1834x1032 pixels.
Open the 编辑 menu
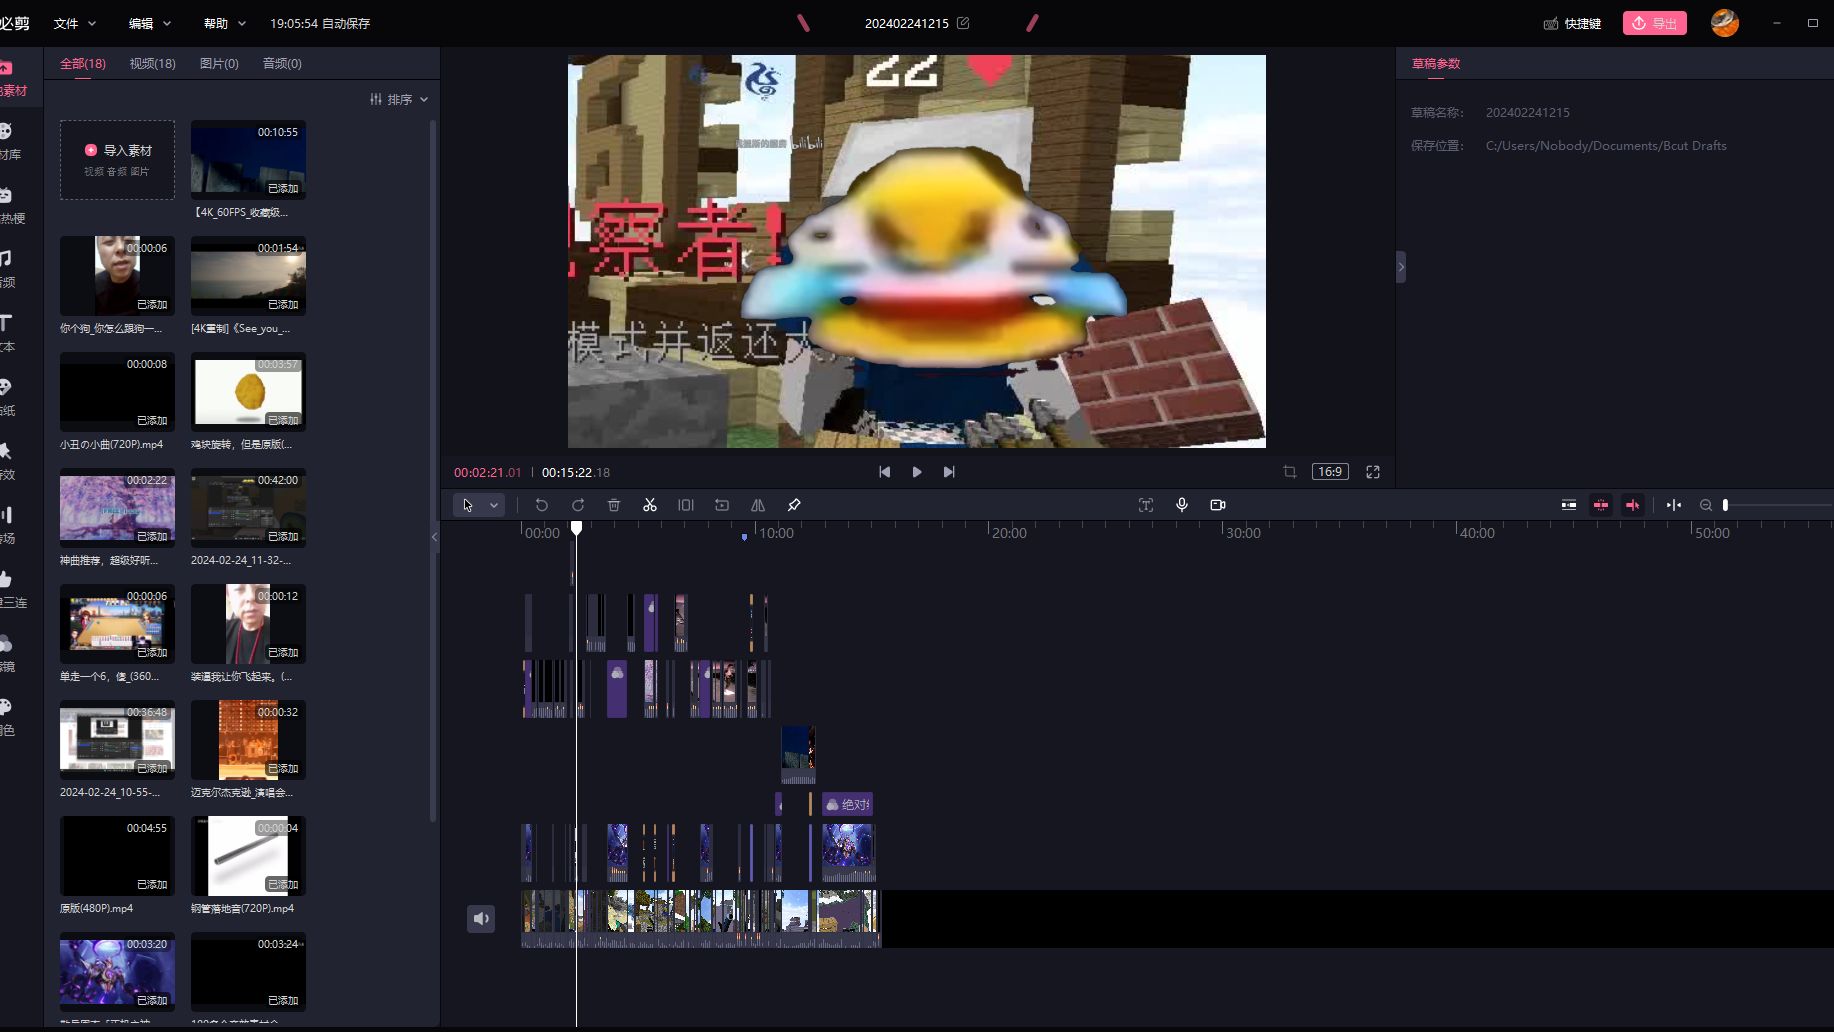(150, 23)
